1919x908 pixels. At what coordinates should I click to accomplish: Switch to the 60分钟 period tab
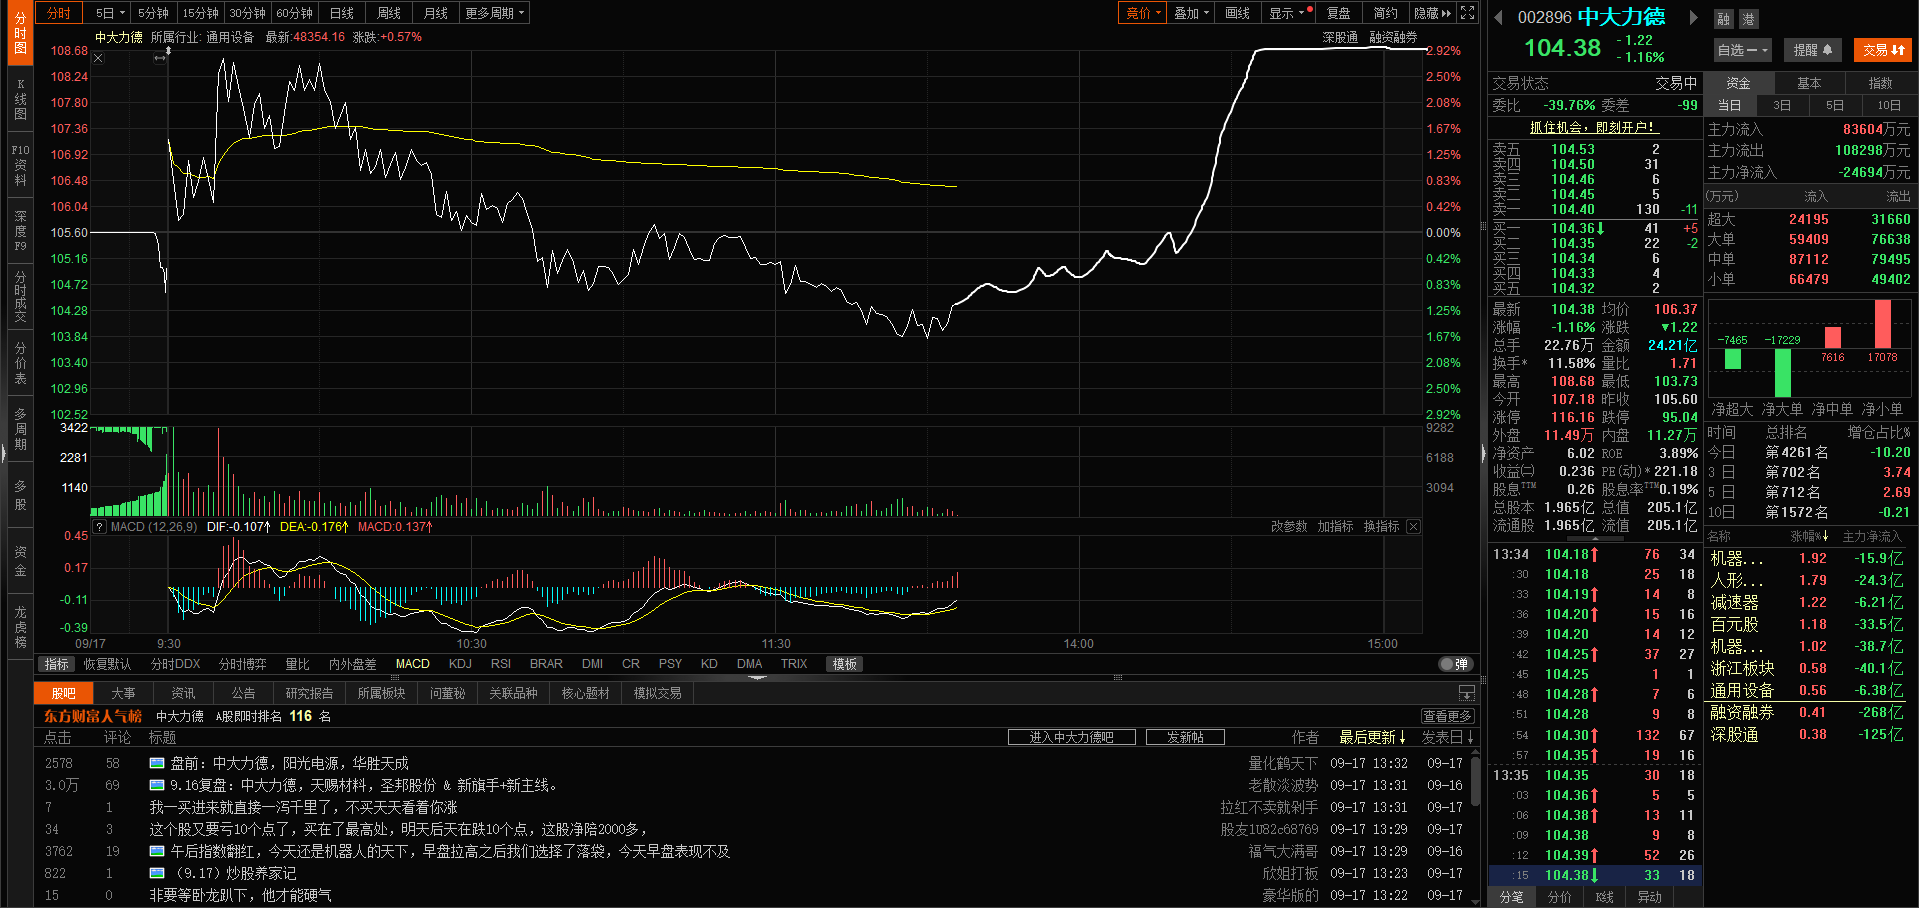pos(294,13)
